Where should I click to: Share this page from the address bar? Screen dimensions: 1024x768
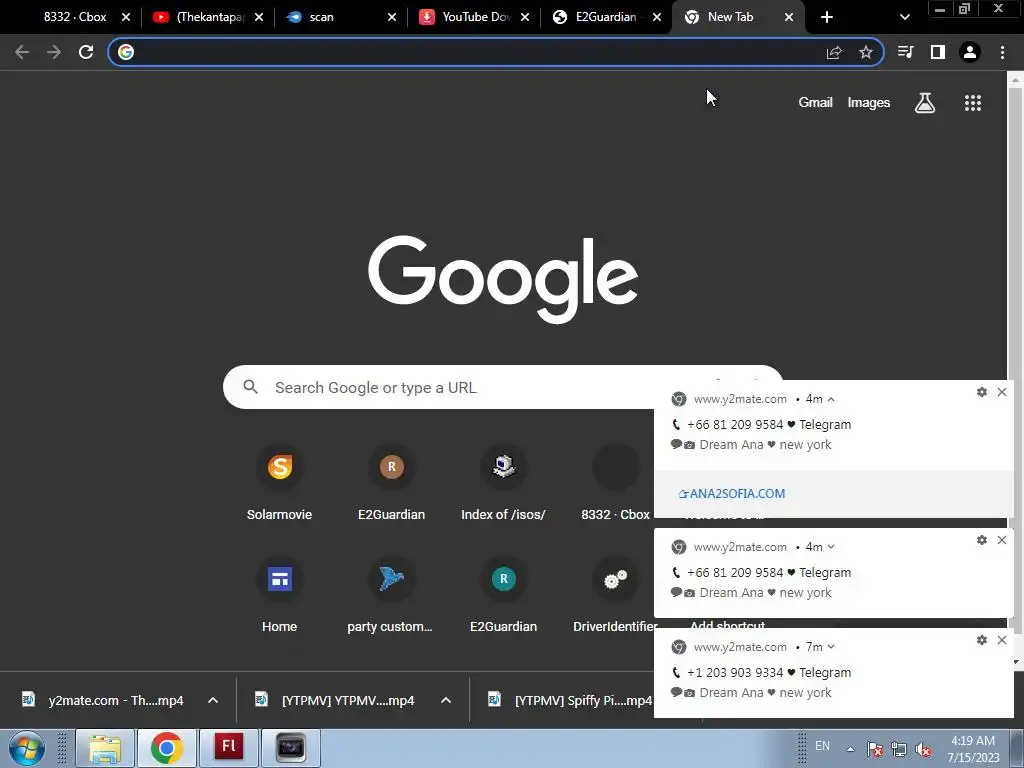click(x=834, y=52)
